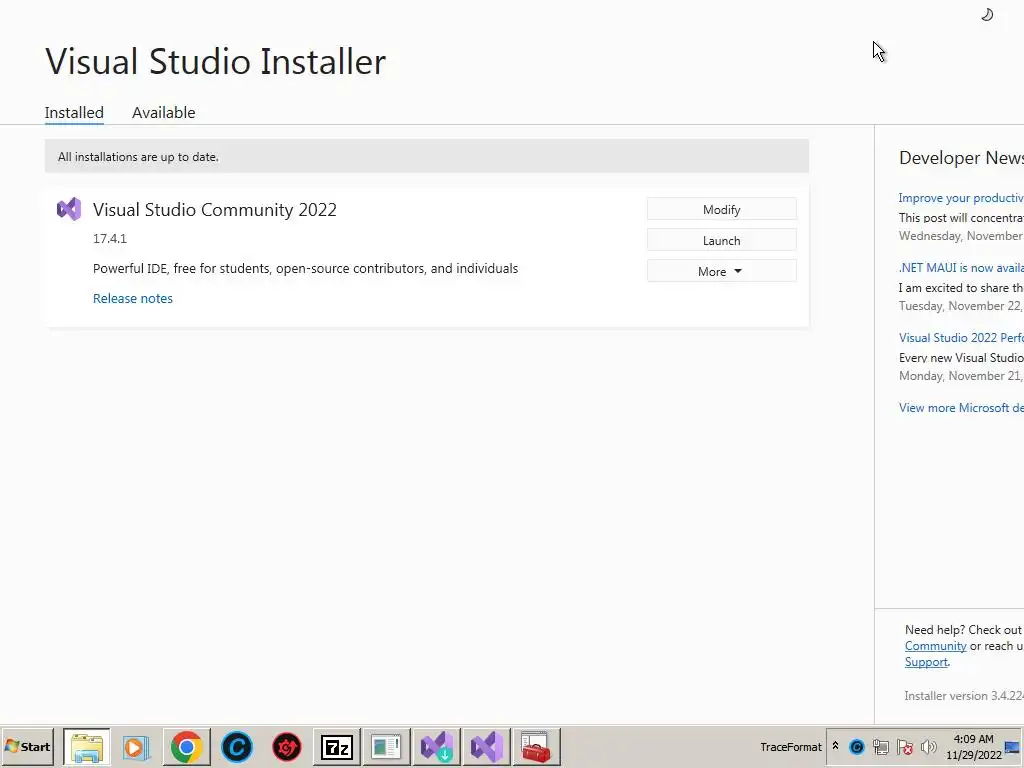Switch to the Available tab

coord(163,112)
